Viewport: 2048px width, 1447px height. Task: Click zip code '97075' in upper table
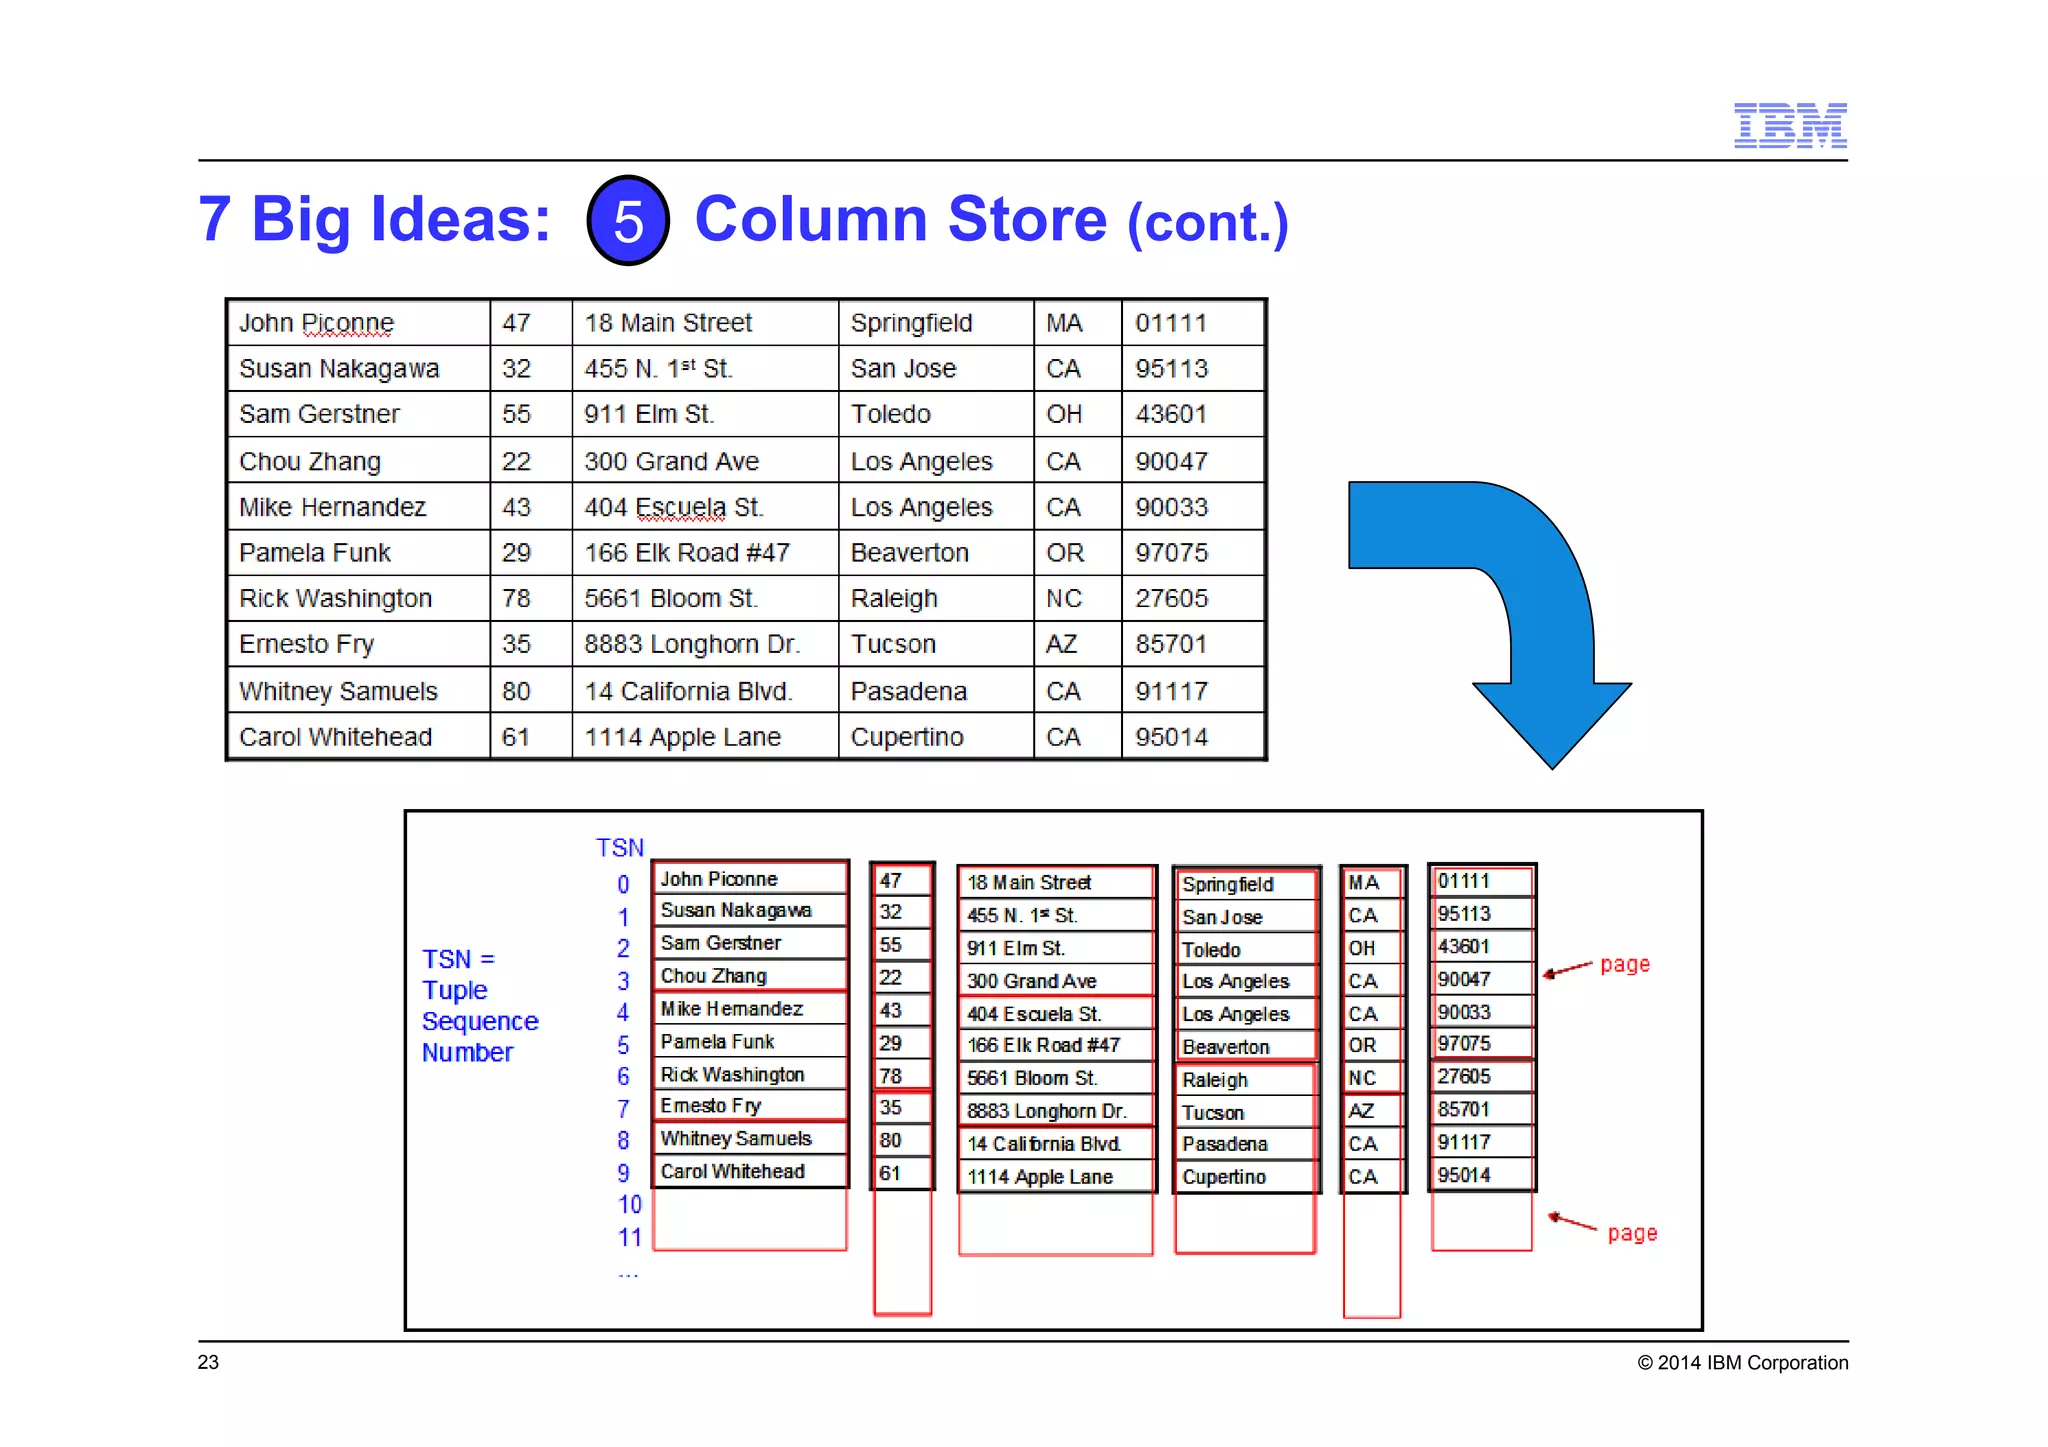(x=1171, y=553)
